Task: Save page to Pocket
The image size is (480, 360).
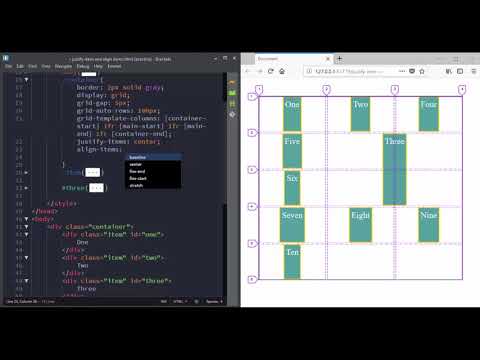Action: tap(412, 71)
